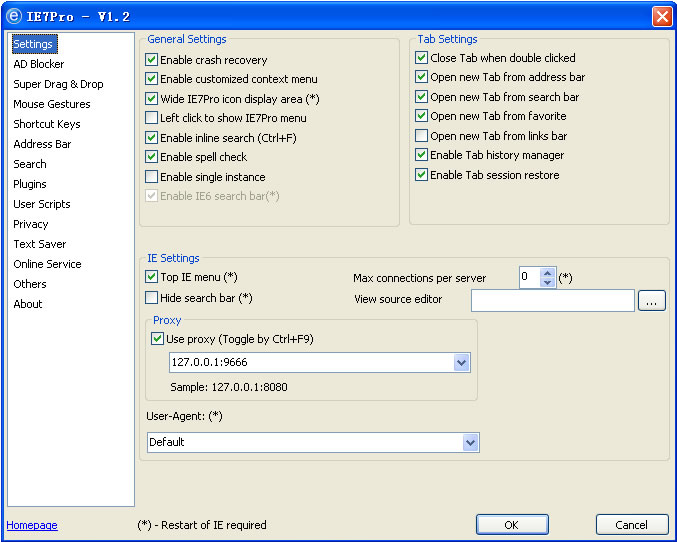This screenshot has height=542, width=677.
Task: Open the About page
Action: pos(28,304)
